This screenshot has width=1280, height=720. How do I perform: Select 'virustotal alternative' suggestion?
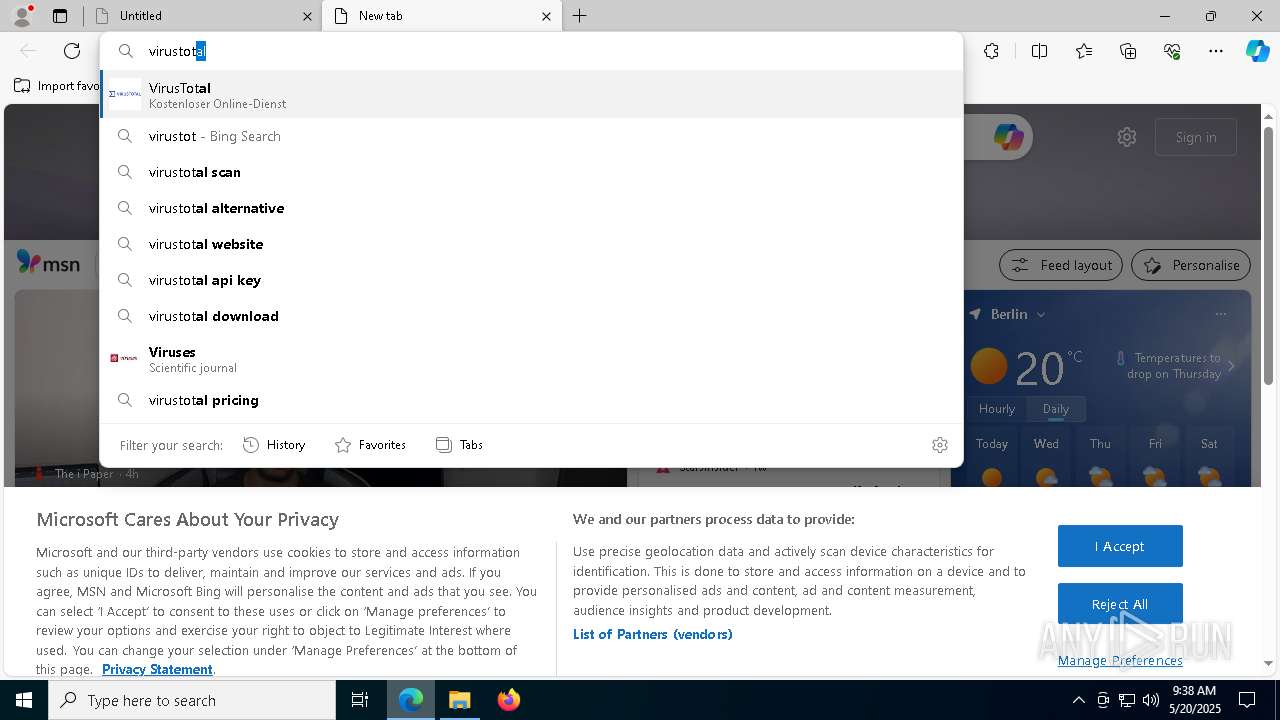click(x=531, y=208)
